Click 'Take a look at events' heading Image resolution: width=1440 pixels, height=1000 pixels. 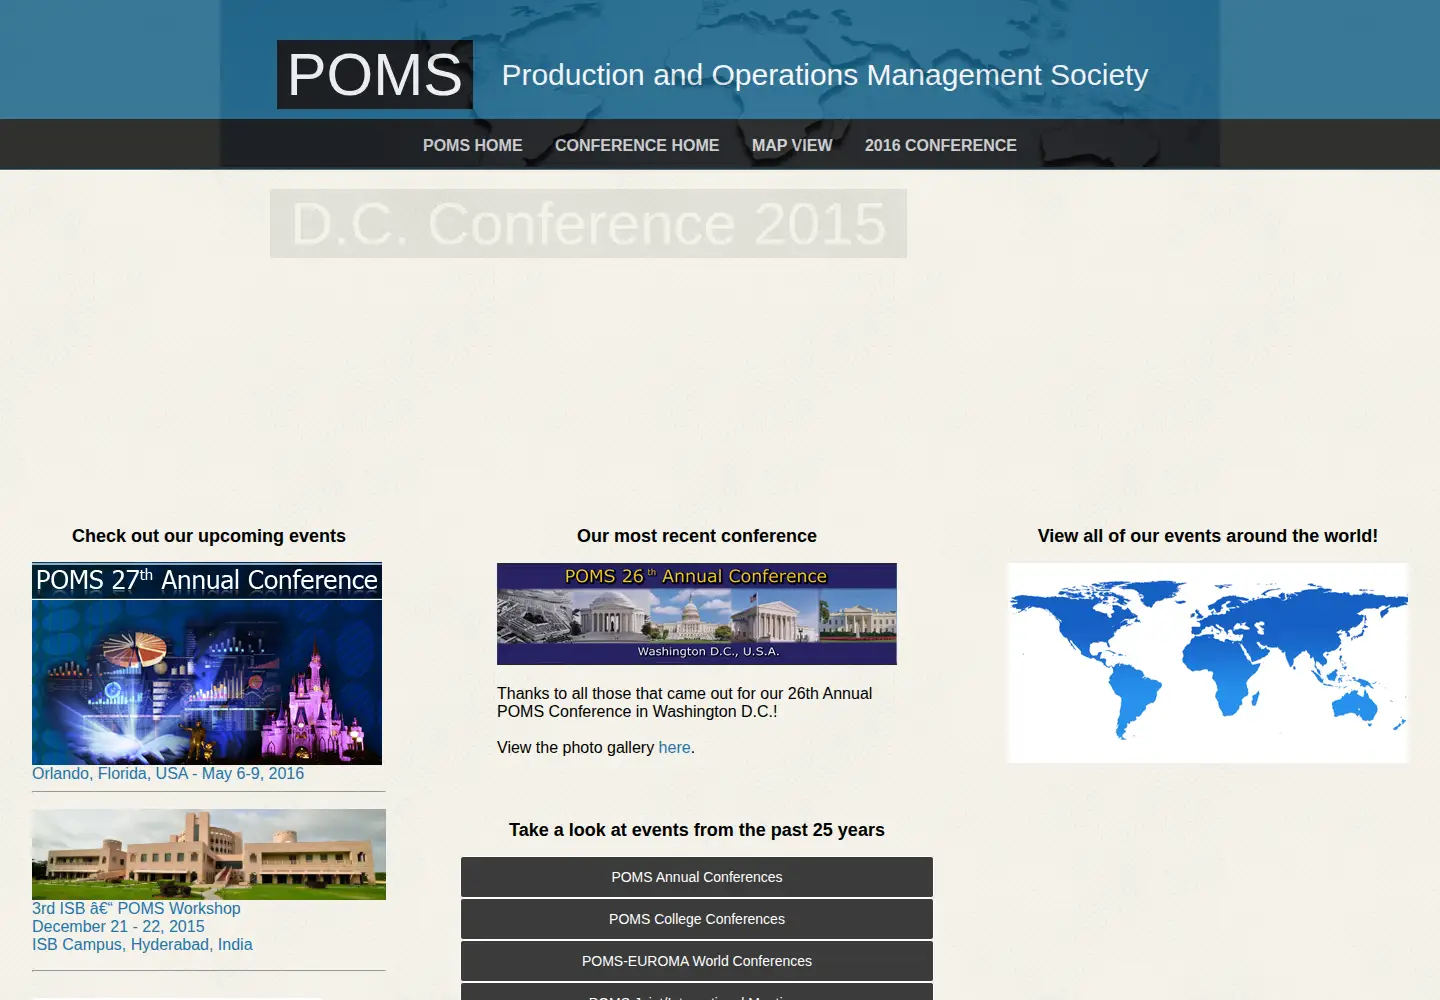697,830
